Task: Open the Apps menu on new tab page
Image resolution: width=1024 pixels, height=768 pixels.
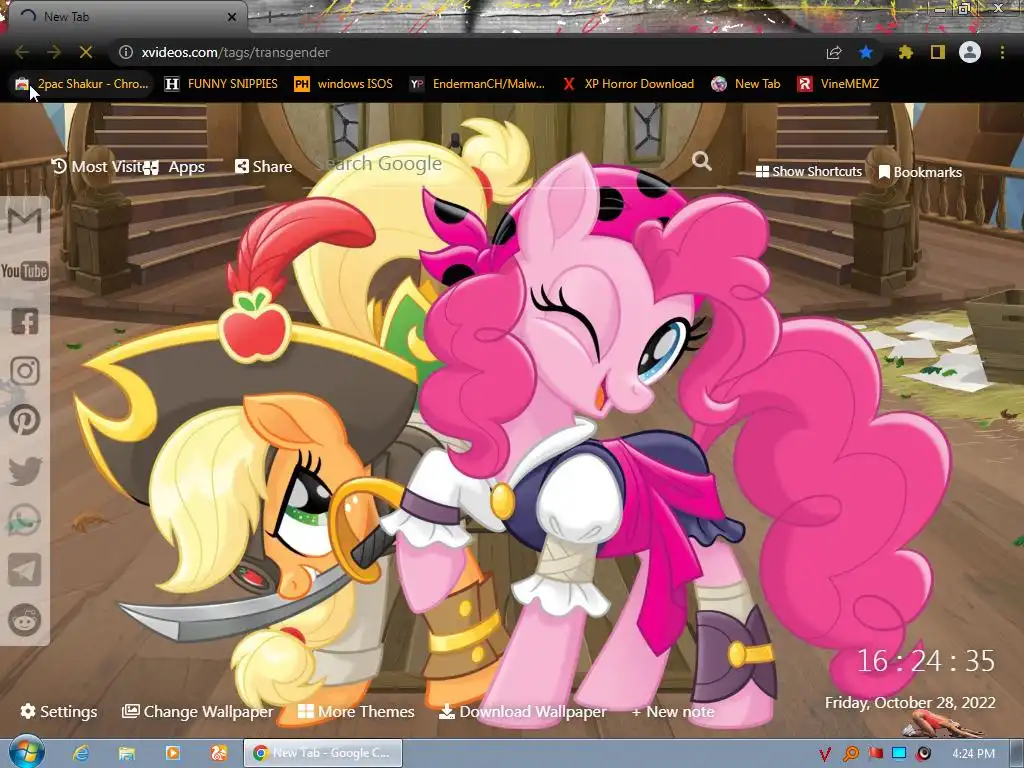Action: pyautogui.click(x=175, y=167)
